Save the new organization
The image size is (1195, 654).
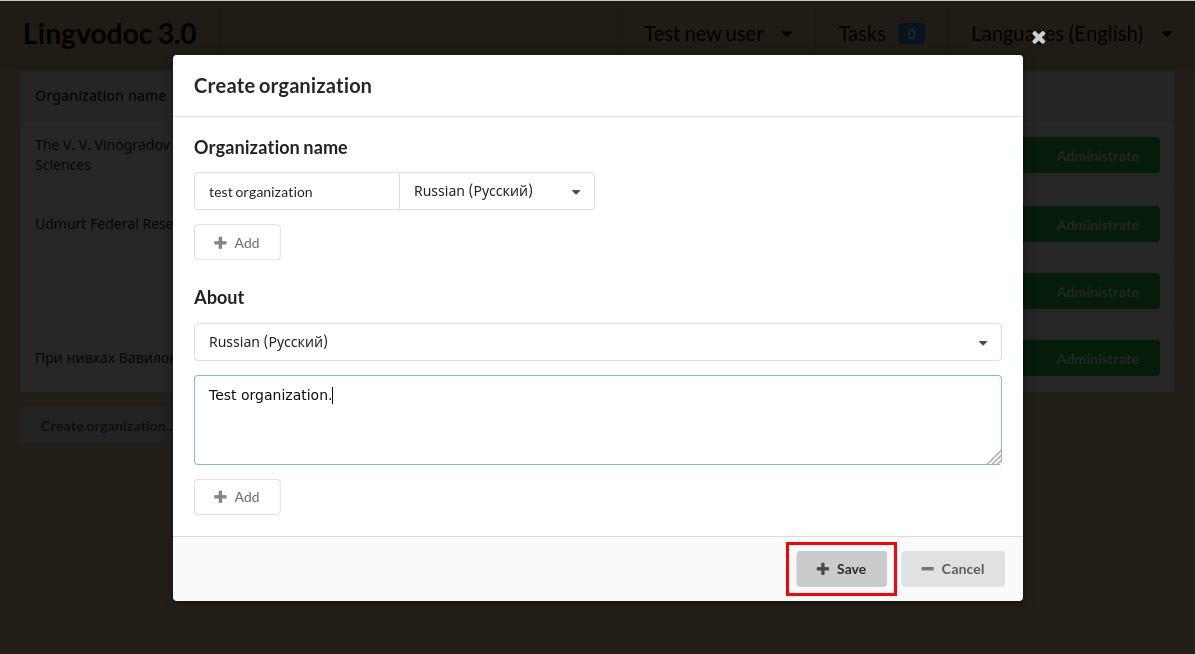point(841,569)
